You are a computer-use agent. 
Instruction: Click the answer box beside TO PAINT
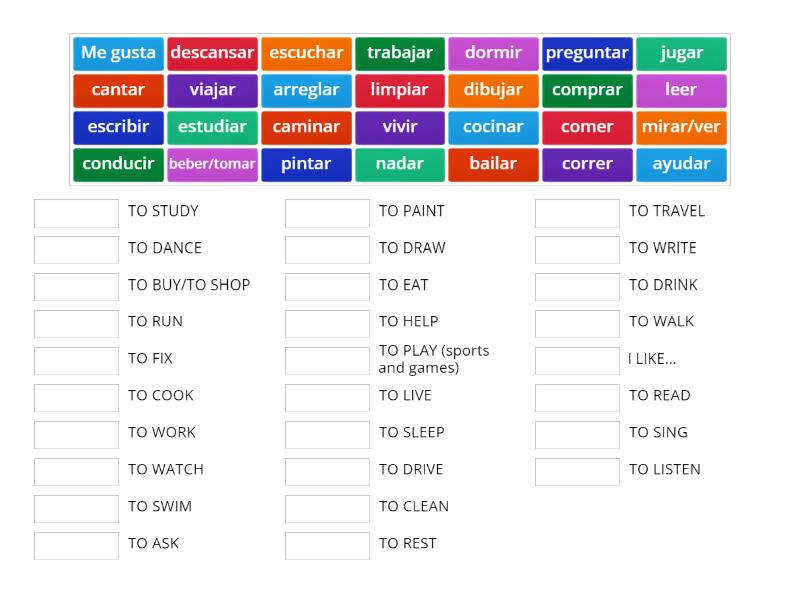click(326, 212)
